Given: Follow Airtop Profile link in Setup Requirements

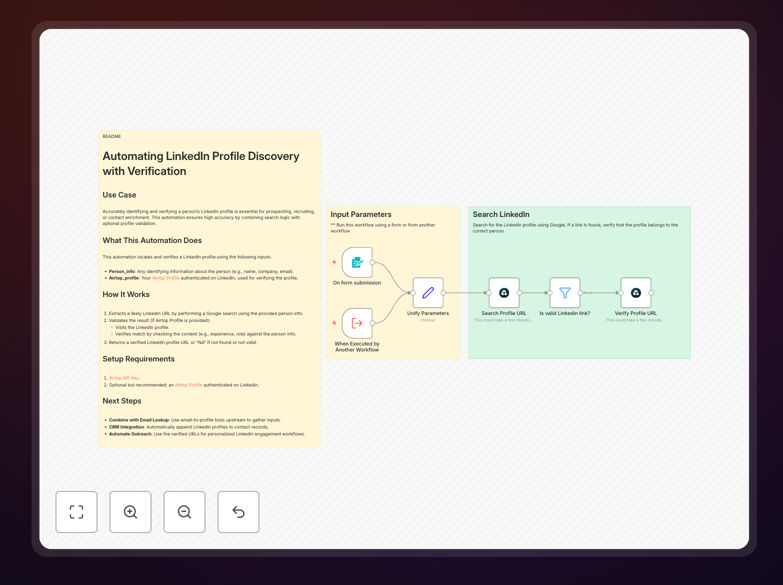Looking at the screenshot, I should [189, 385].
